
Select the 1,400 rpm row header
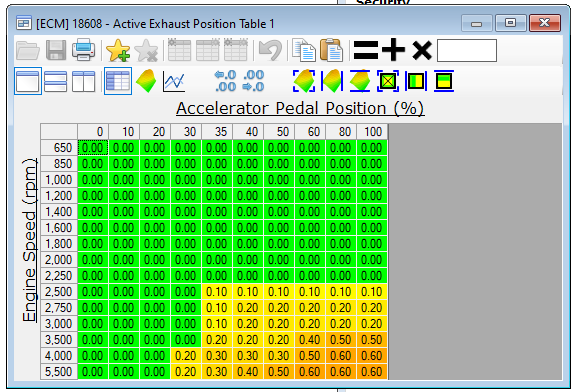tap(59, 212)
